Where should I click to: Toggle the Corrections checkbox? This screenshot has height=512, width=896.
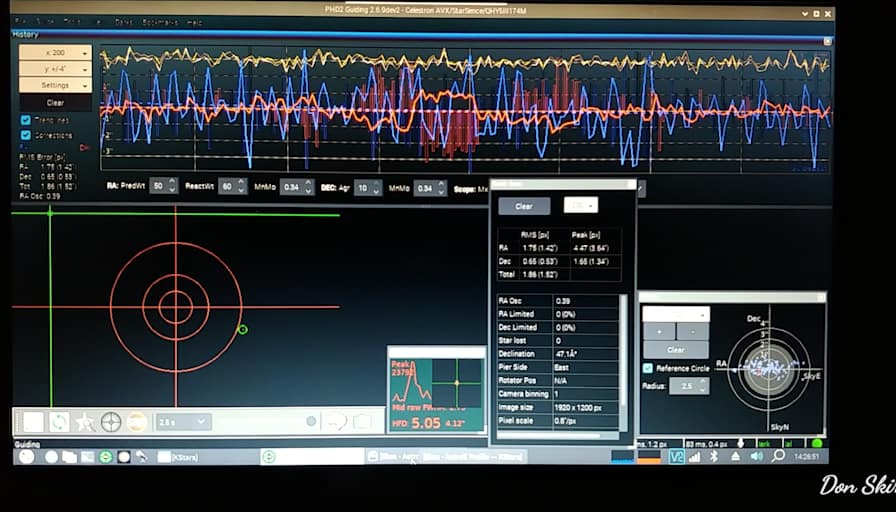pyautogui.click(x=26, y=135)
